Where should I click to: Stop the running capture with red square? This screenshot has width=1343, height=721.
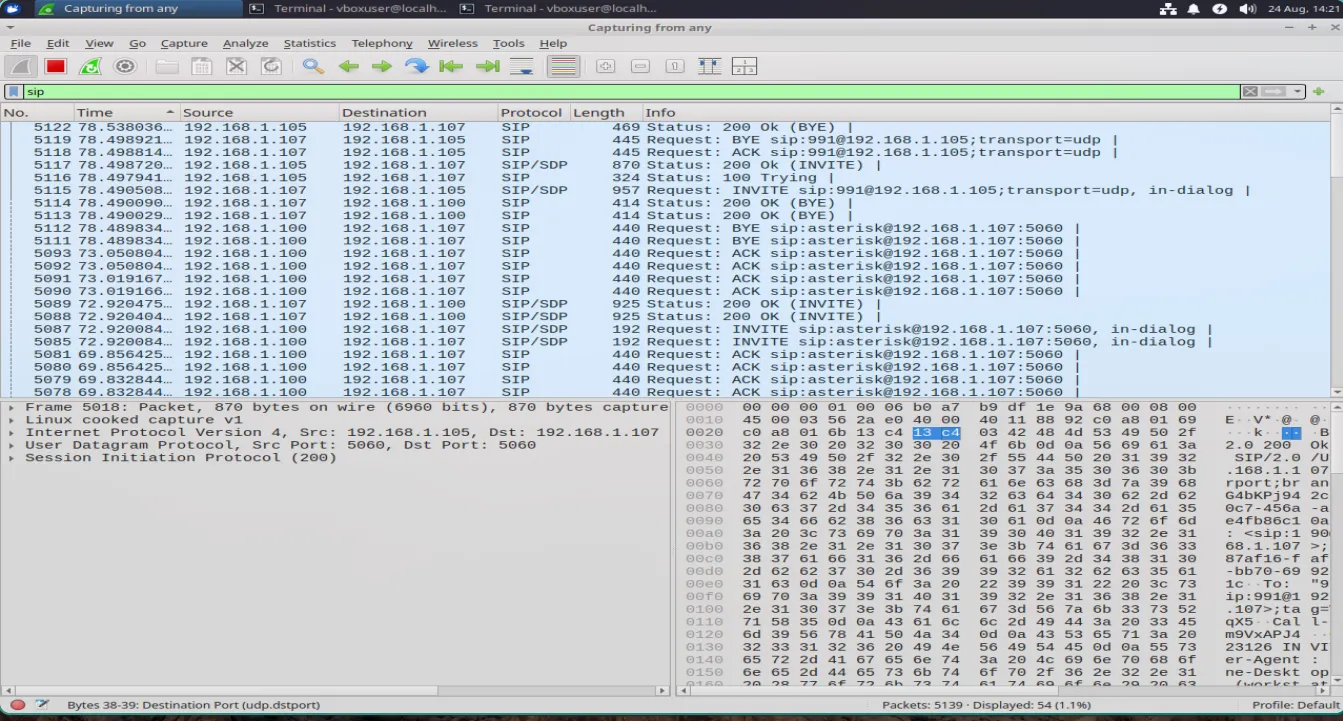click(x=56, y=66)
